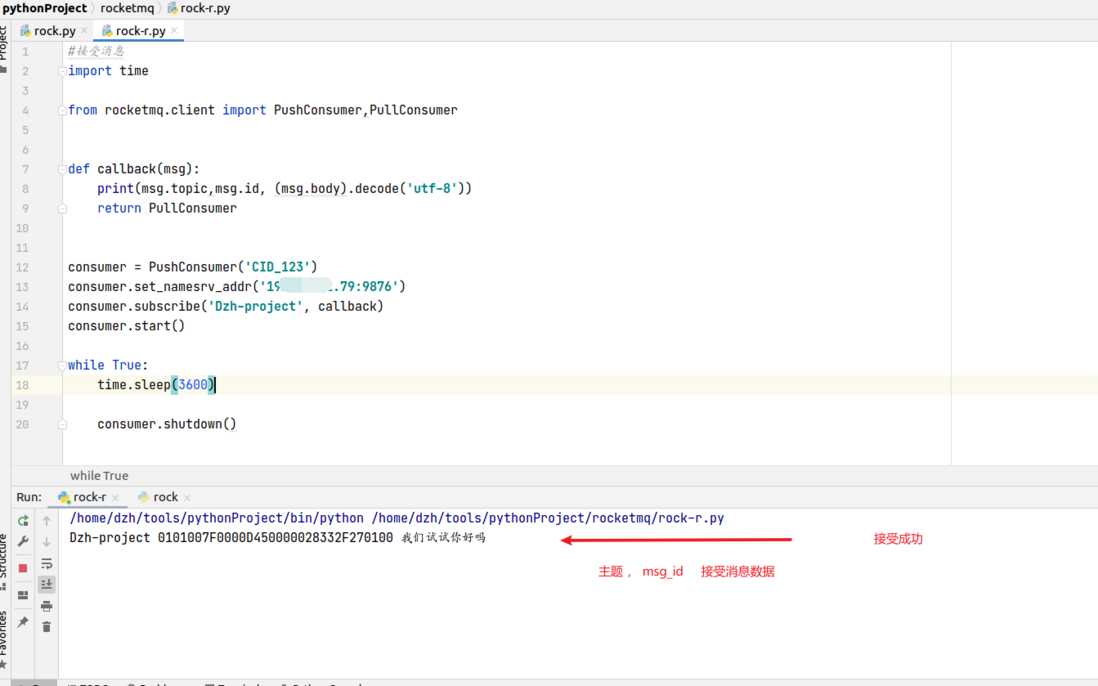The image size is (1098, 686).
Task: Click 'set_namesrv_addr' on line 13
Action: [x=193, y=286]
